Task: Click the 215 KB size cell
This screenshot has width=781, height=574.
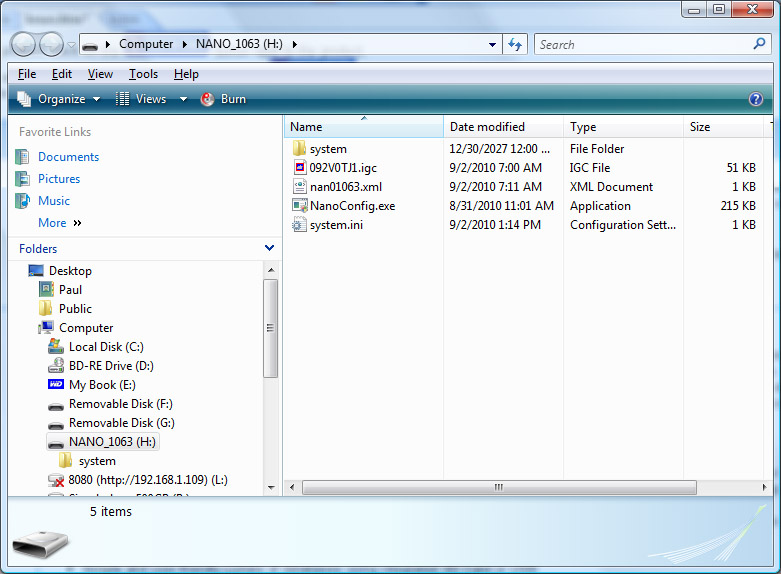Action: click(x=738, y=206)
